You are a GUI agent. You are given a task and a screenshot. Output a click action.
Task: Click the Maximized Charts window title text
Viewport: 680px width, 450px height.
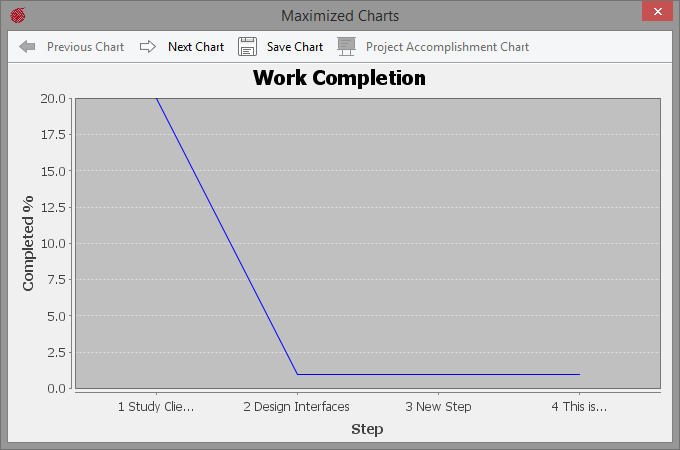coord(339,16)
